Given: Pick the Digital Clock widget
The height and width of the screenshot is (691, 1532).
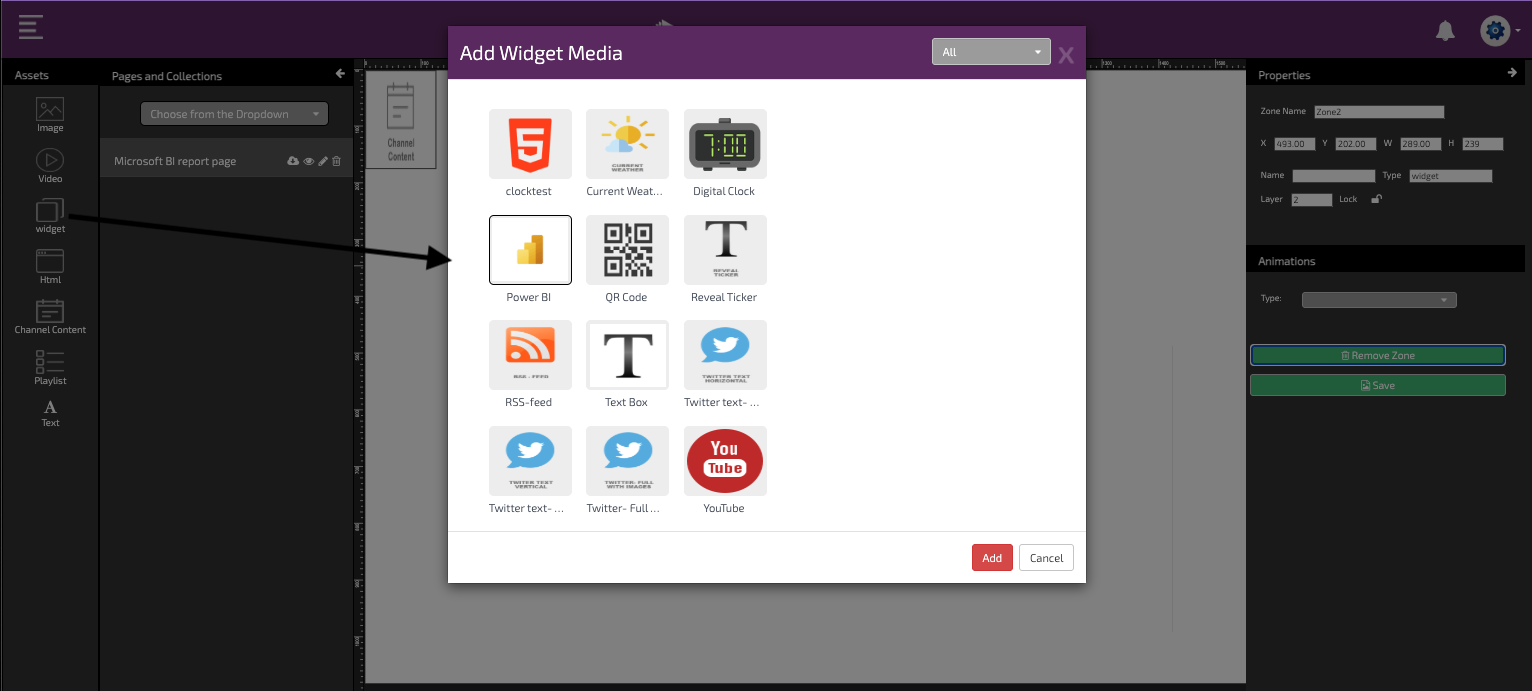Looking at the screenshot, I should (x=725, y=144).
